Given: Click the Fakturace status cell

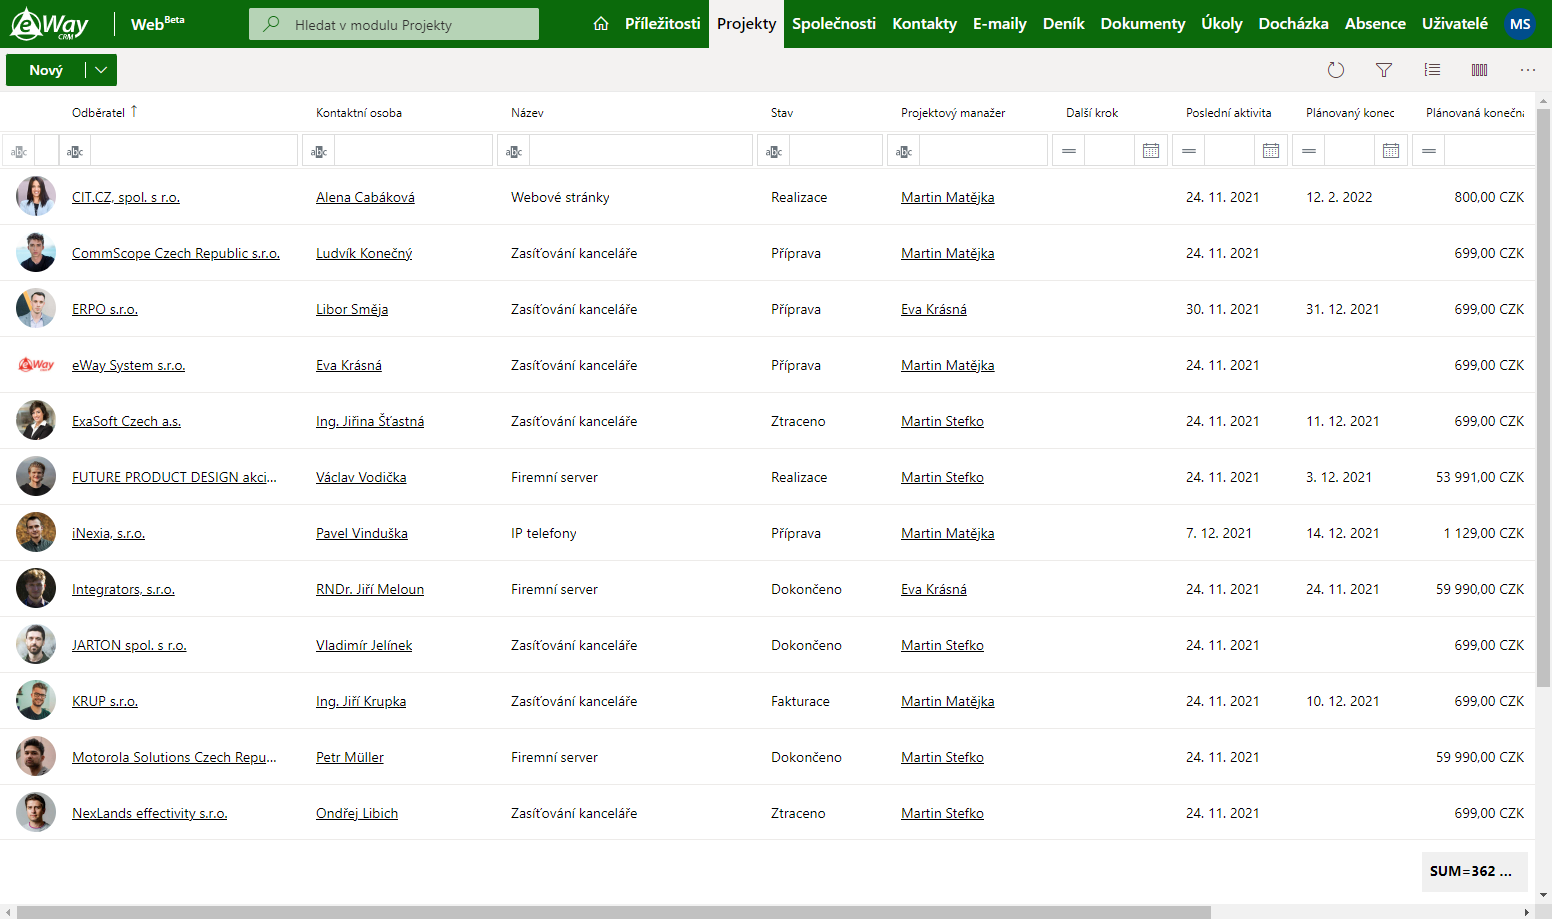Looking at the screenshot, I should click(x=800, y=702).
